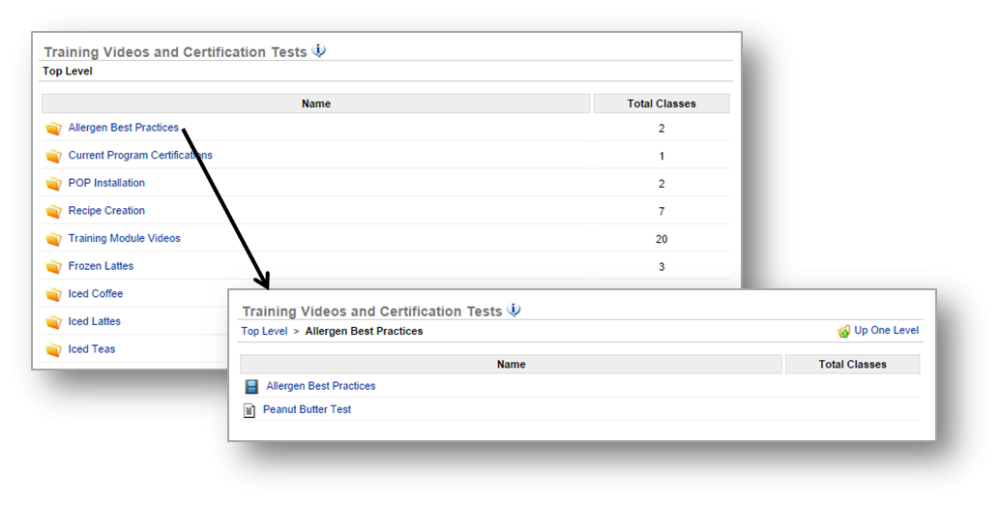The image size is (1000, 505).
Task: Click the Recipe Creation folder icon
Action: coord(53,212)
